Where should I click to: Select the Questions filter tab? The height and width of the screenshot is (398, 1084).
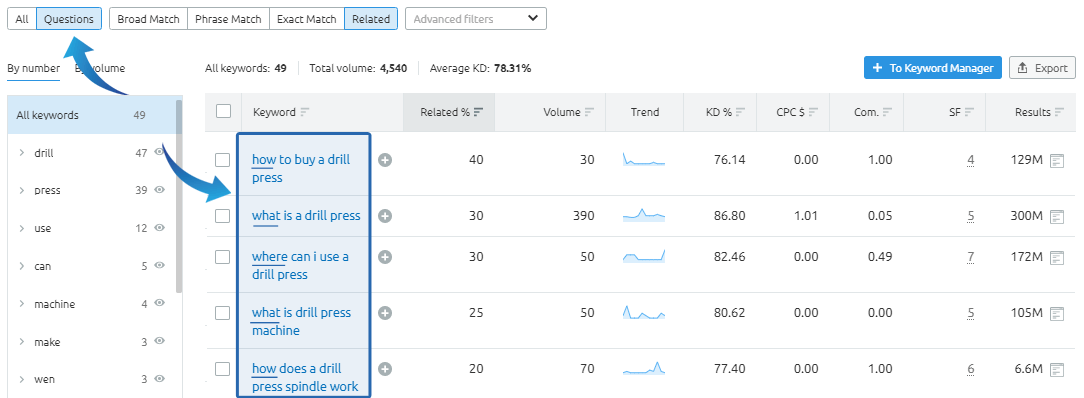(x=69, y=19)
